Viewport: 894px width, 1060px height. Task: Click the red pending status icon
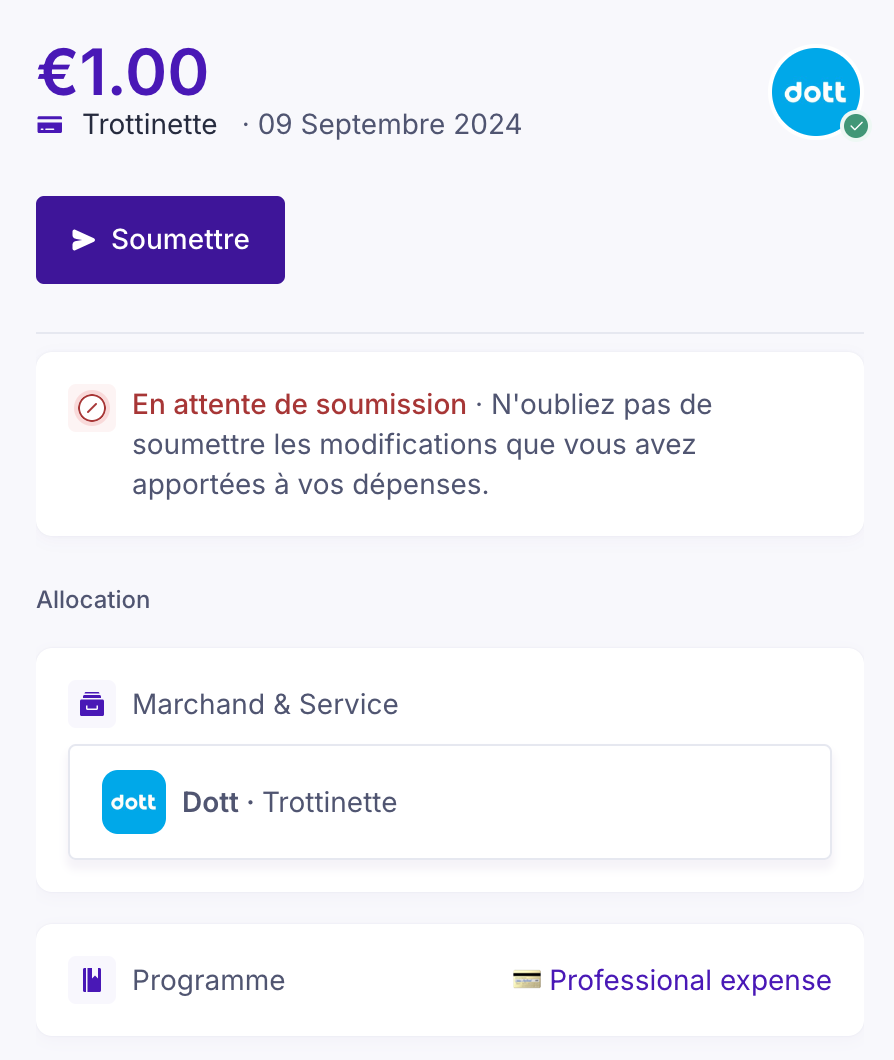[x=92, y=408]
